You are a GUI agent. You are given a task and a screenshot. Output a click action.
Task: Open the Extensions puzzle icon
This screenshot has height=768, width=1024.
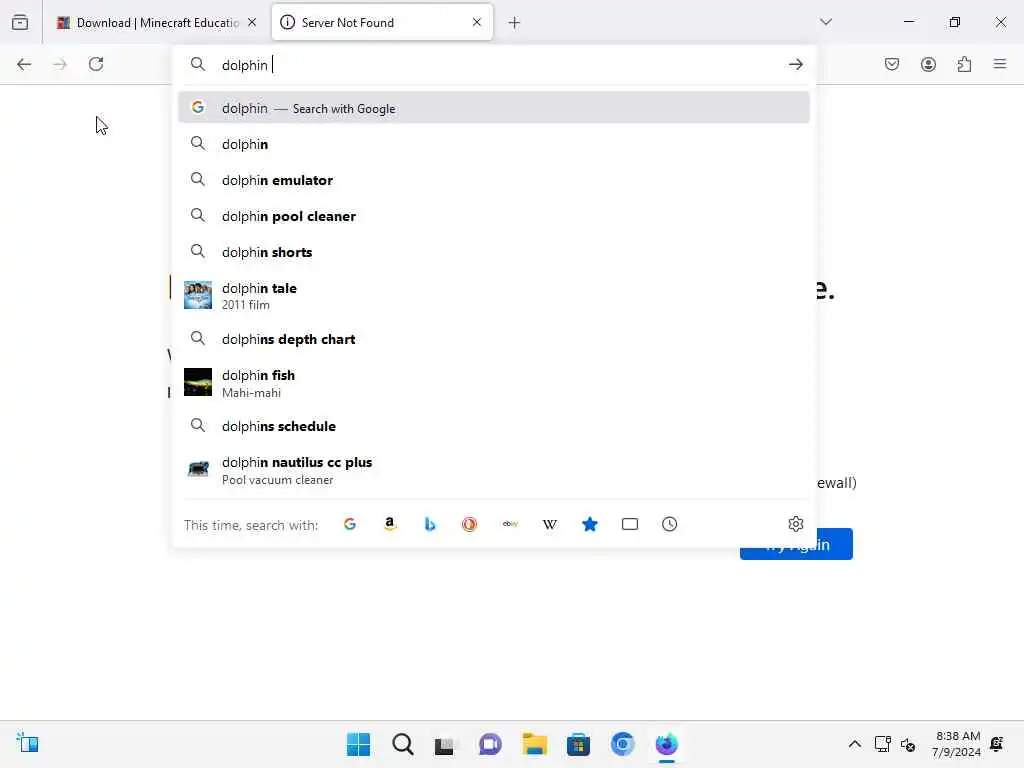[x=964, y=64]
